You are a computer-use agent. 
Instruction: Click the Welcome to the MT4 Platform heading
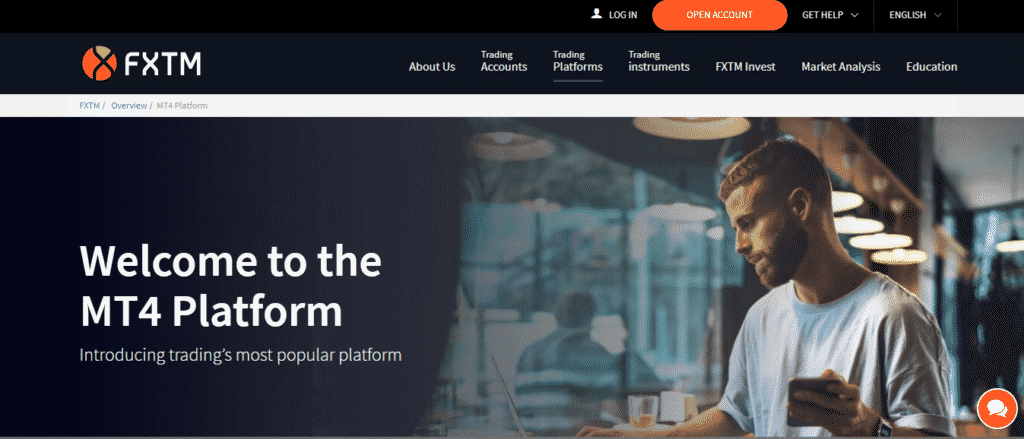[231, 286]
